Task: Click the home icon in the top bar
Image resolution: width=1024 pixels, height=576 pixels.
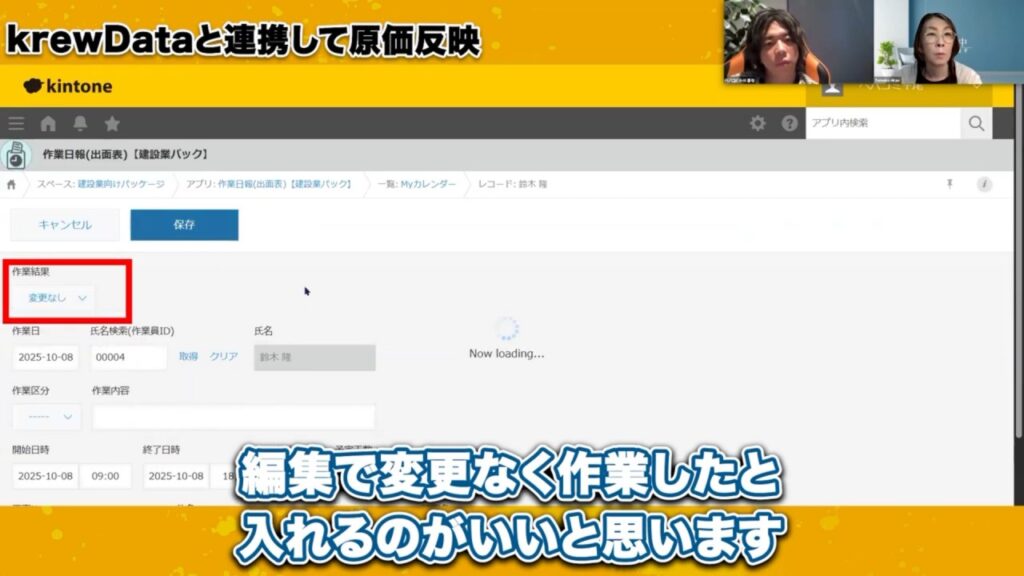Action: click(x=47, y=124)
